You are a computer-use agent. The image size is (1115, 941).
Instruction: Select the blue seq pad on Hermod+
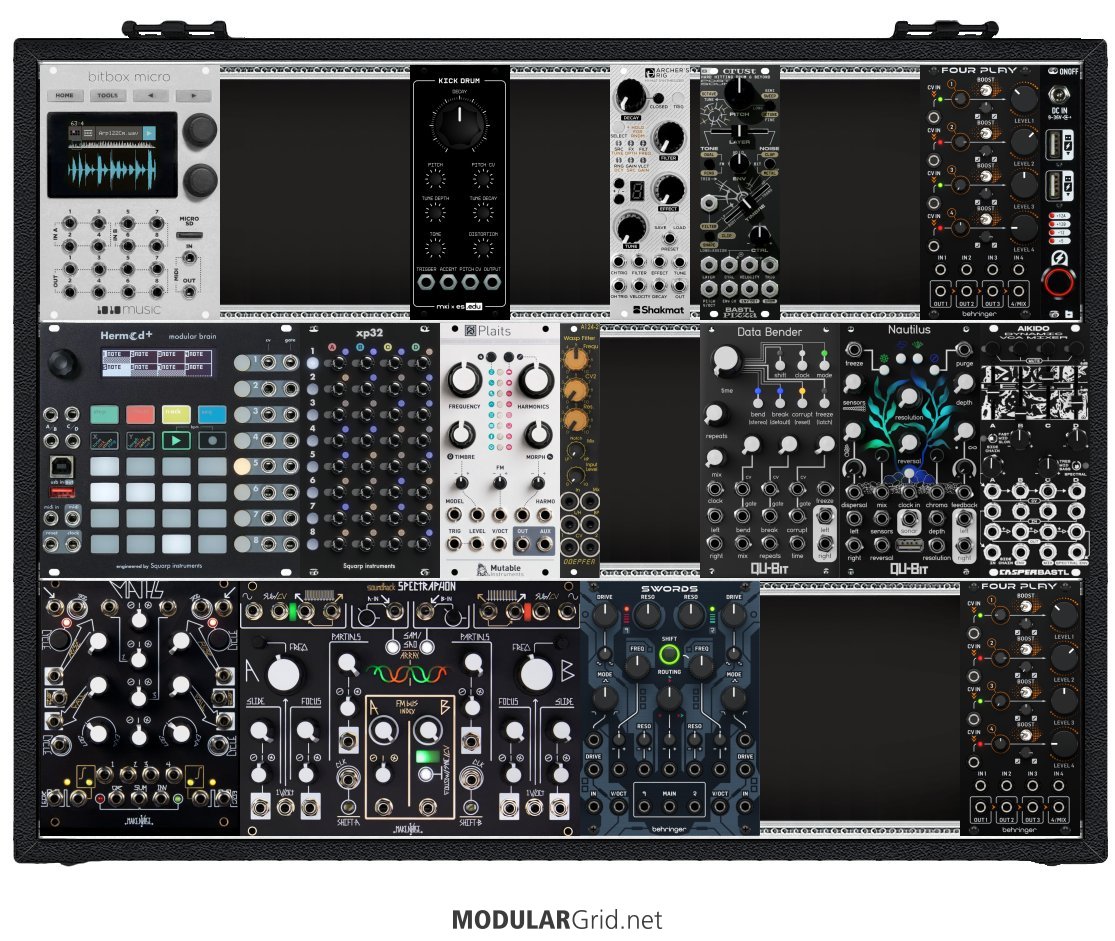coord(212,414)
